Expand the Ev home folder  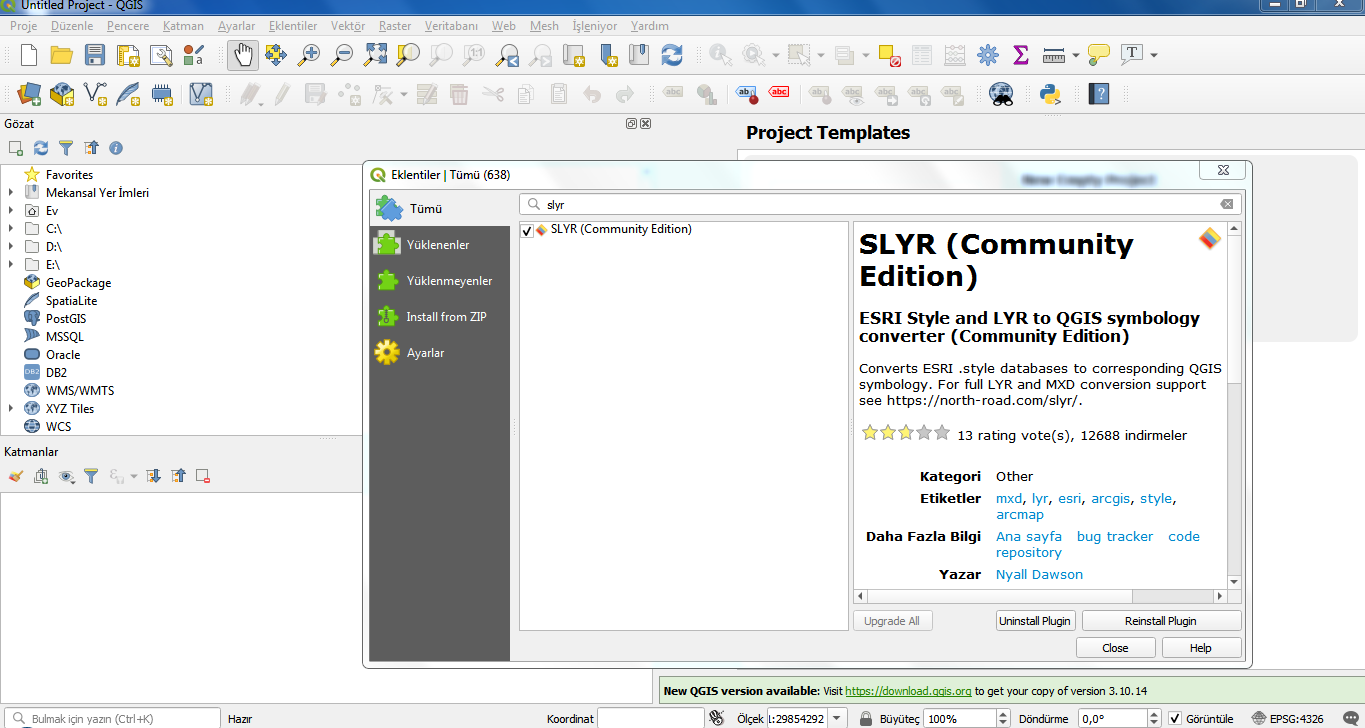tap(11, 211)
